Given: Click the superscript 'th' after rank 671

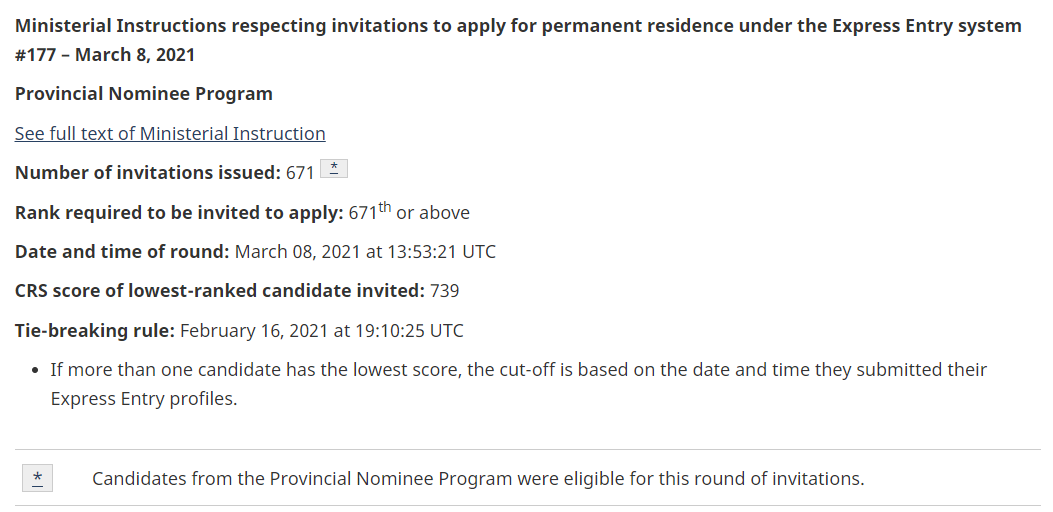Looking at the screenshot, I should click(385, 206).
